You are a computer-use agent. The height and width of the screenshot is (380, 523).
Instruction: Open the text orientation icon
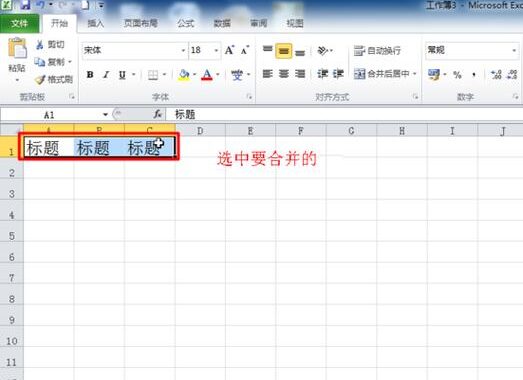tap(323, 51)
